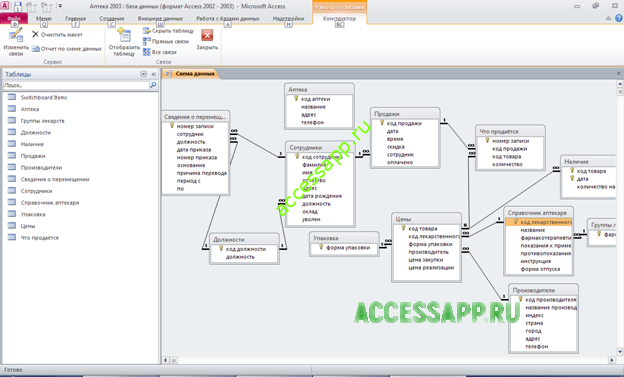Click vertical scrollbar down arrow
The image size is (624, 377).
620,352
